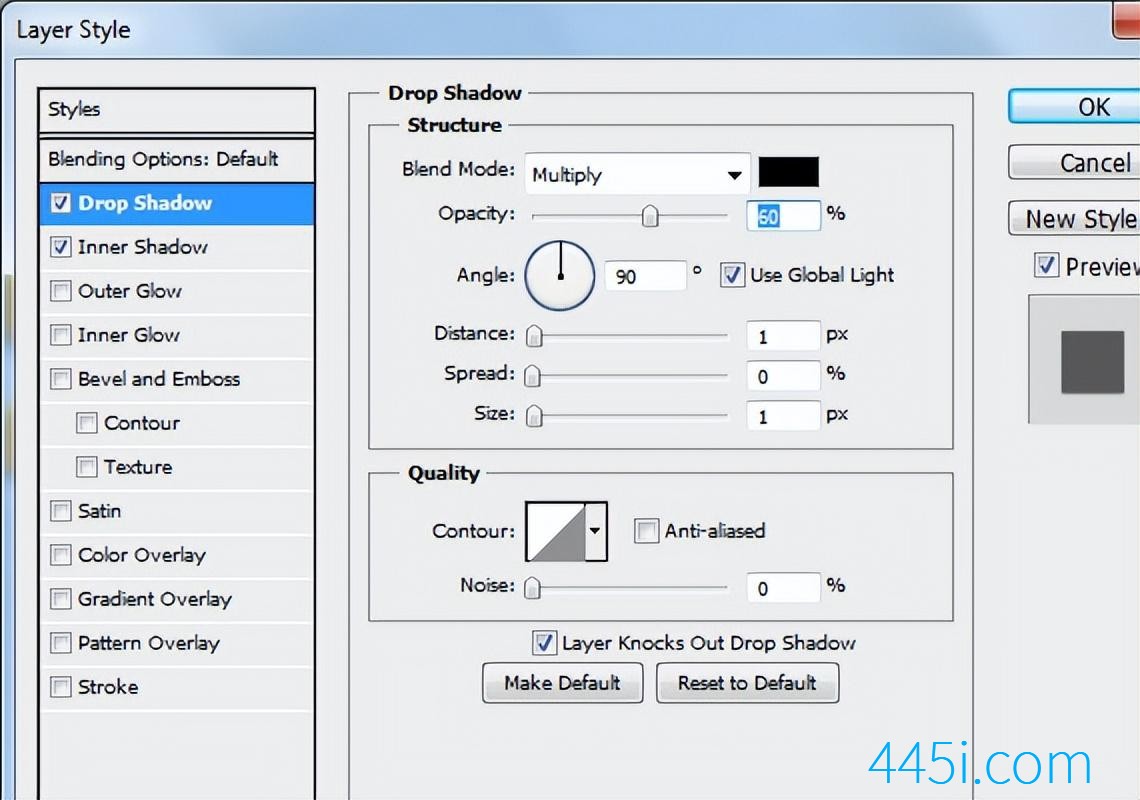Toggle the Preview checkbox
This screenshot has width=1140, height=800.
pos(1046,265)
